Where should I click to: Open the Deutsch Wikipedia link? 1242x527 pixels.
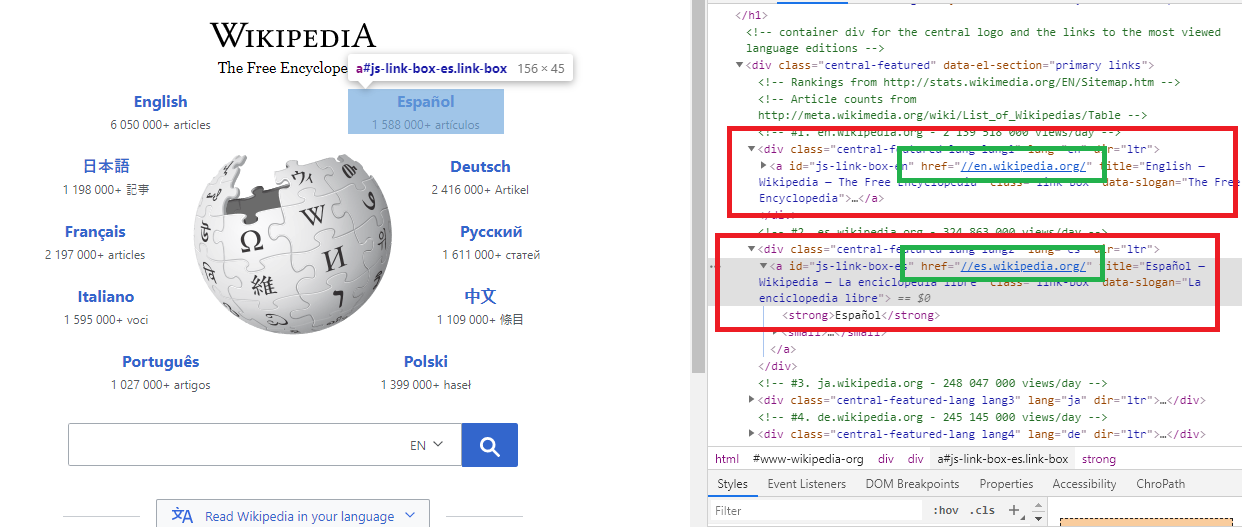(x=480, y=167)
